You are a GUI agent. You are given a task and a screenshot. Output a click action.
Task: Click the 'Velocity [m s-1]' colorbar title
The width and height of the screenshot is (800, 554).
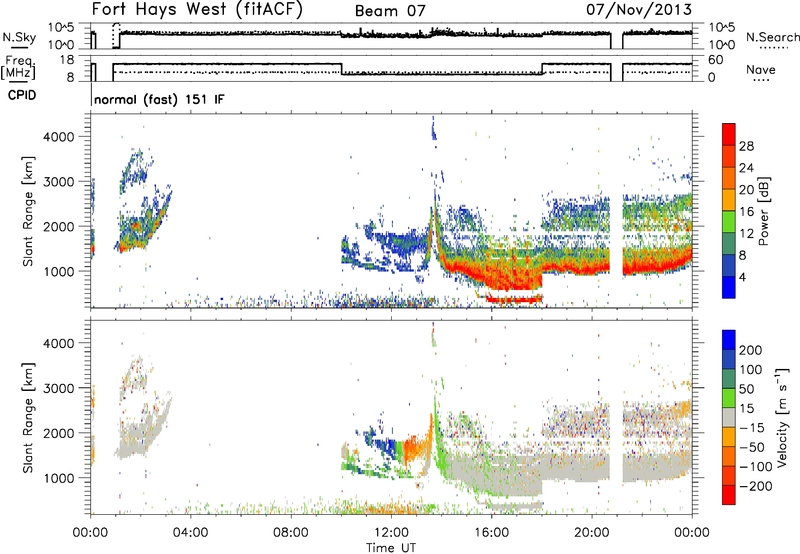[782, 417]
